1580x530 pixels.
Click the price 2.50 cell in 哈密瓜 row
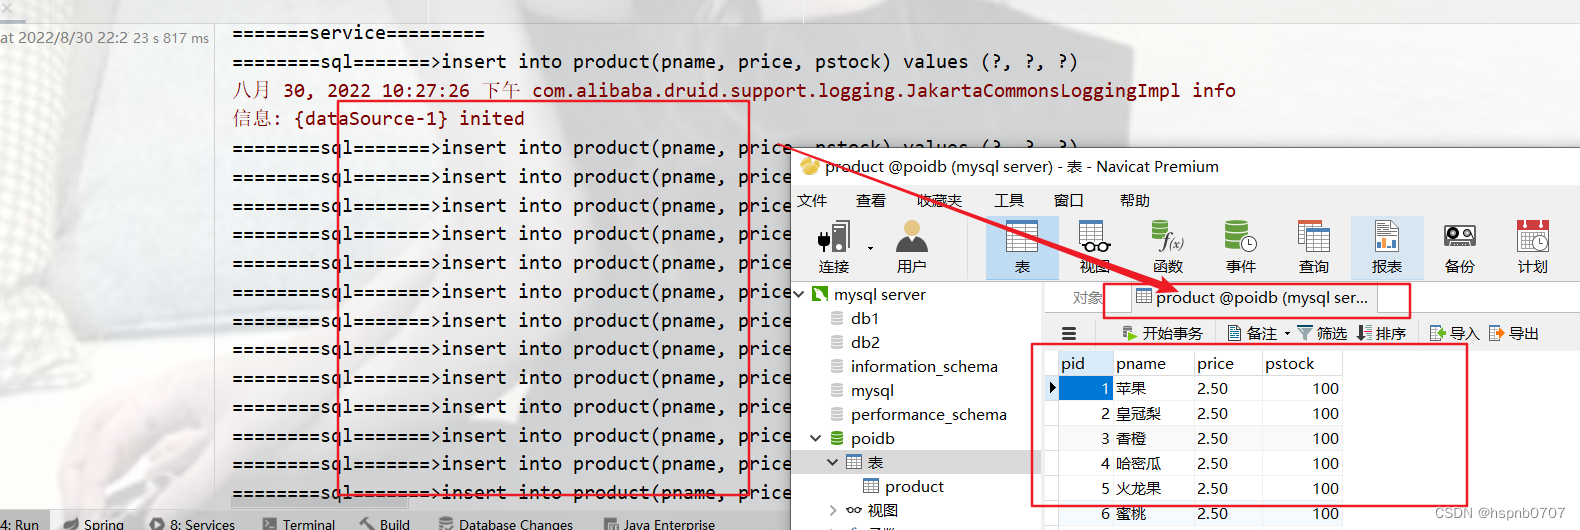point(1228,463)
